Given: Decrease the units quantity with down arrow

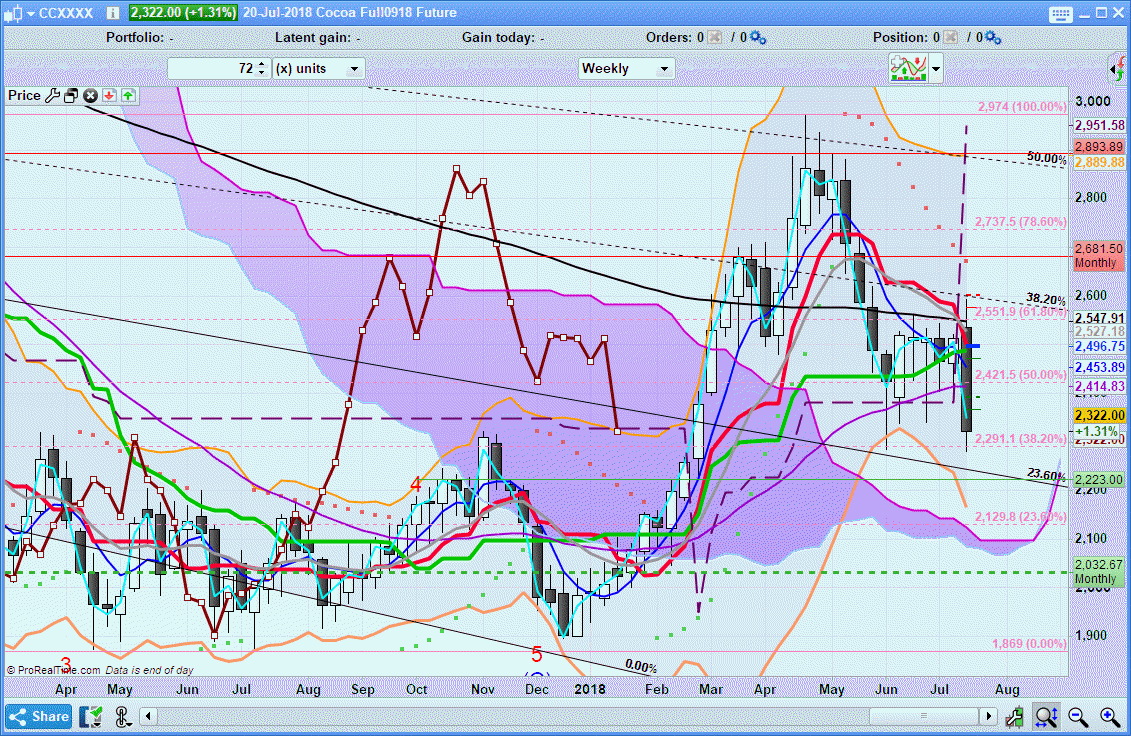Looking at the screenshot, I should point(263,73).
